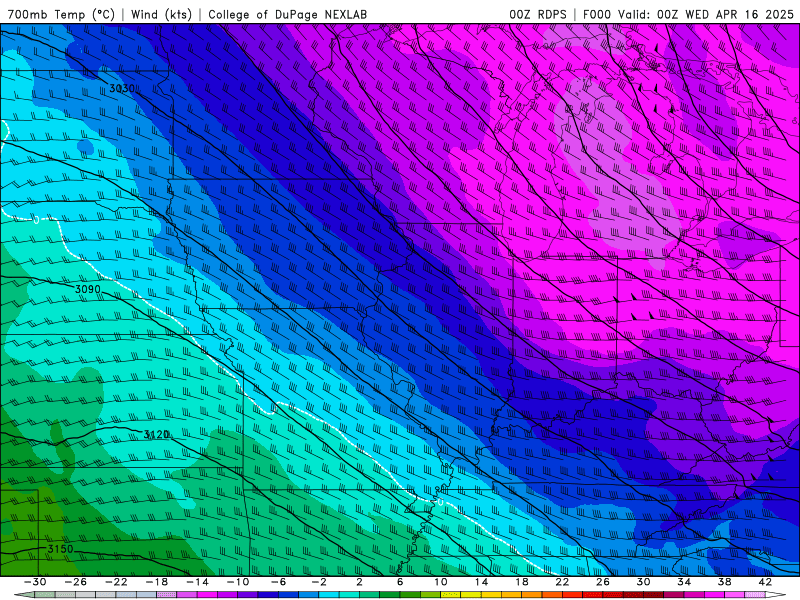Click the 26 colorbar tick label

[x=603, y=582]
